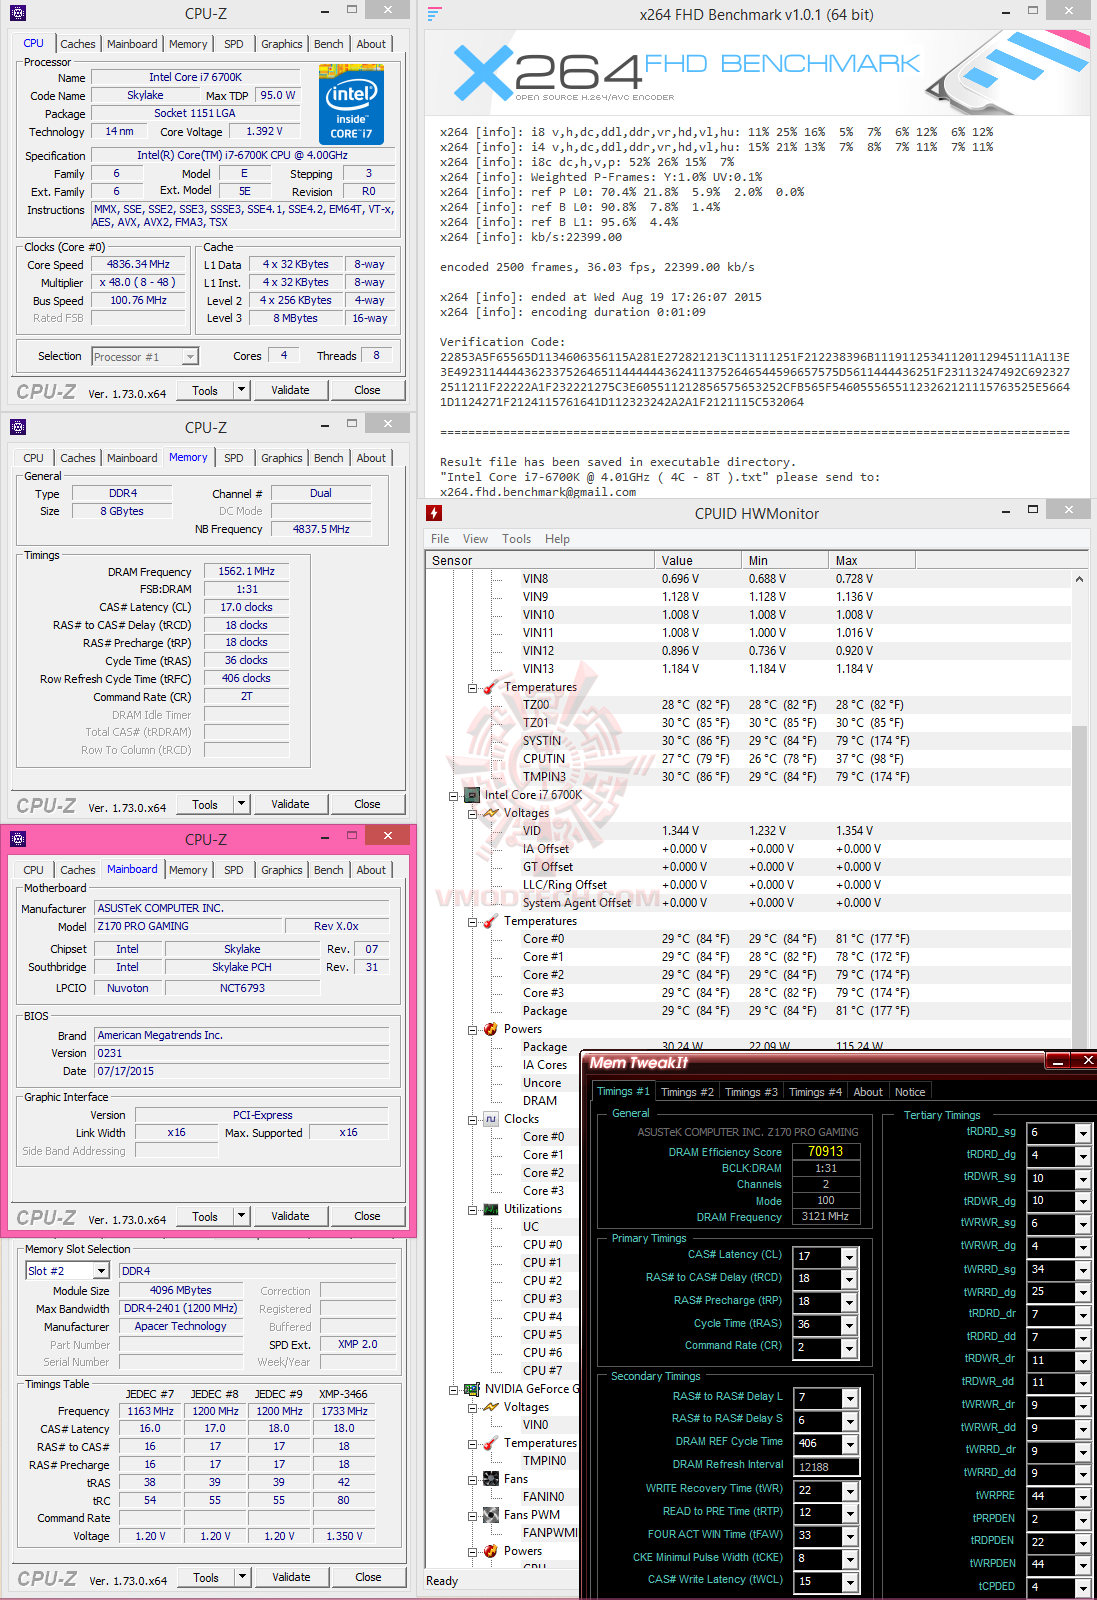Collapse the Voltages node under Intel Core i7 6700K
The image size is (1097, 1600).
[x=472, y=814]
